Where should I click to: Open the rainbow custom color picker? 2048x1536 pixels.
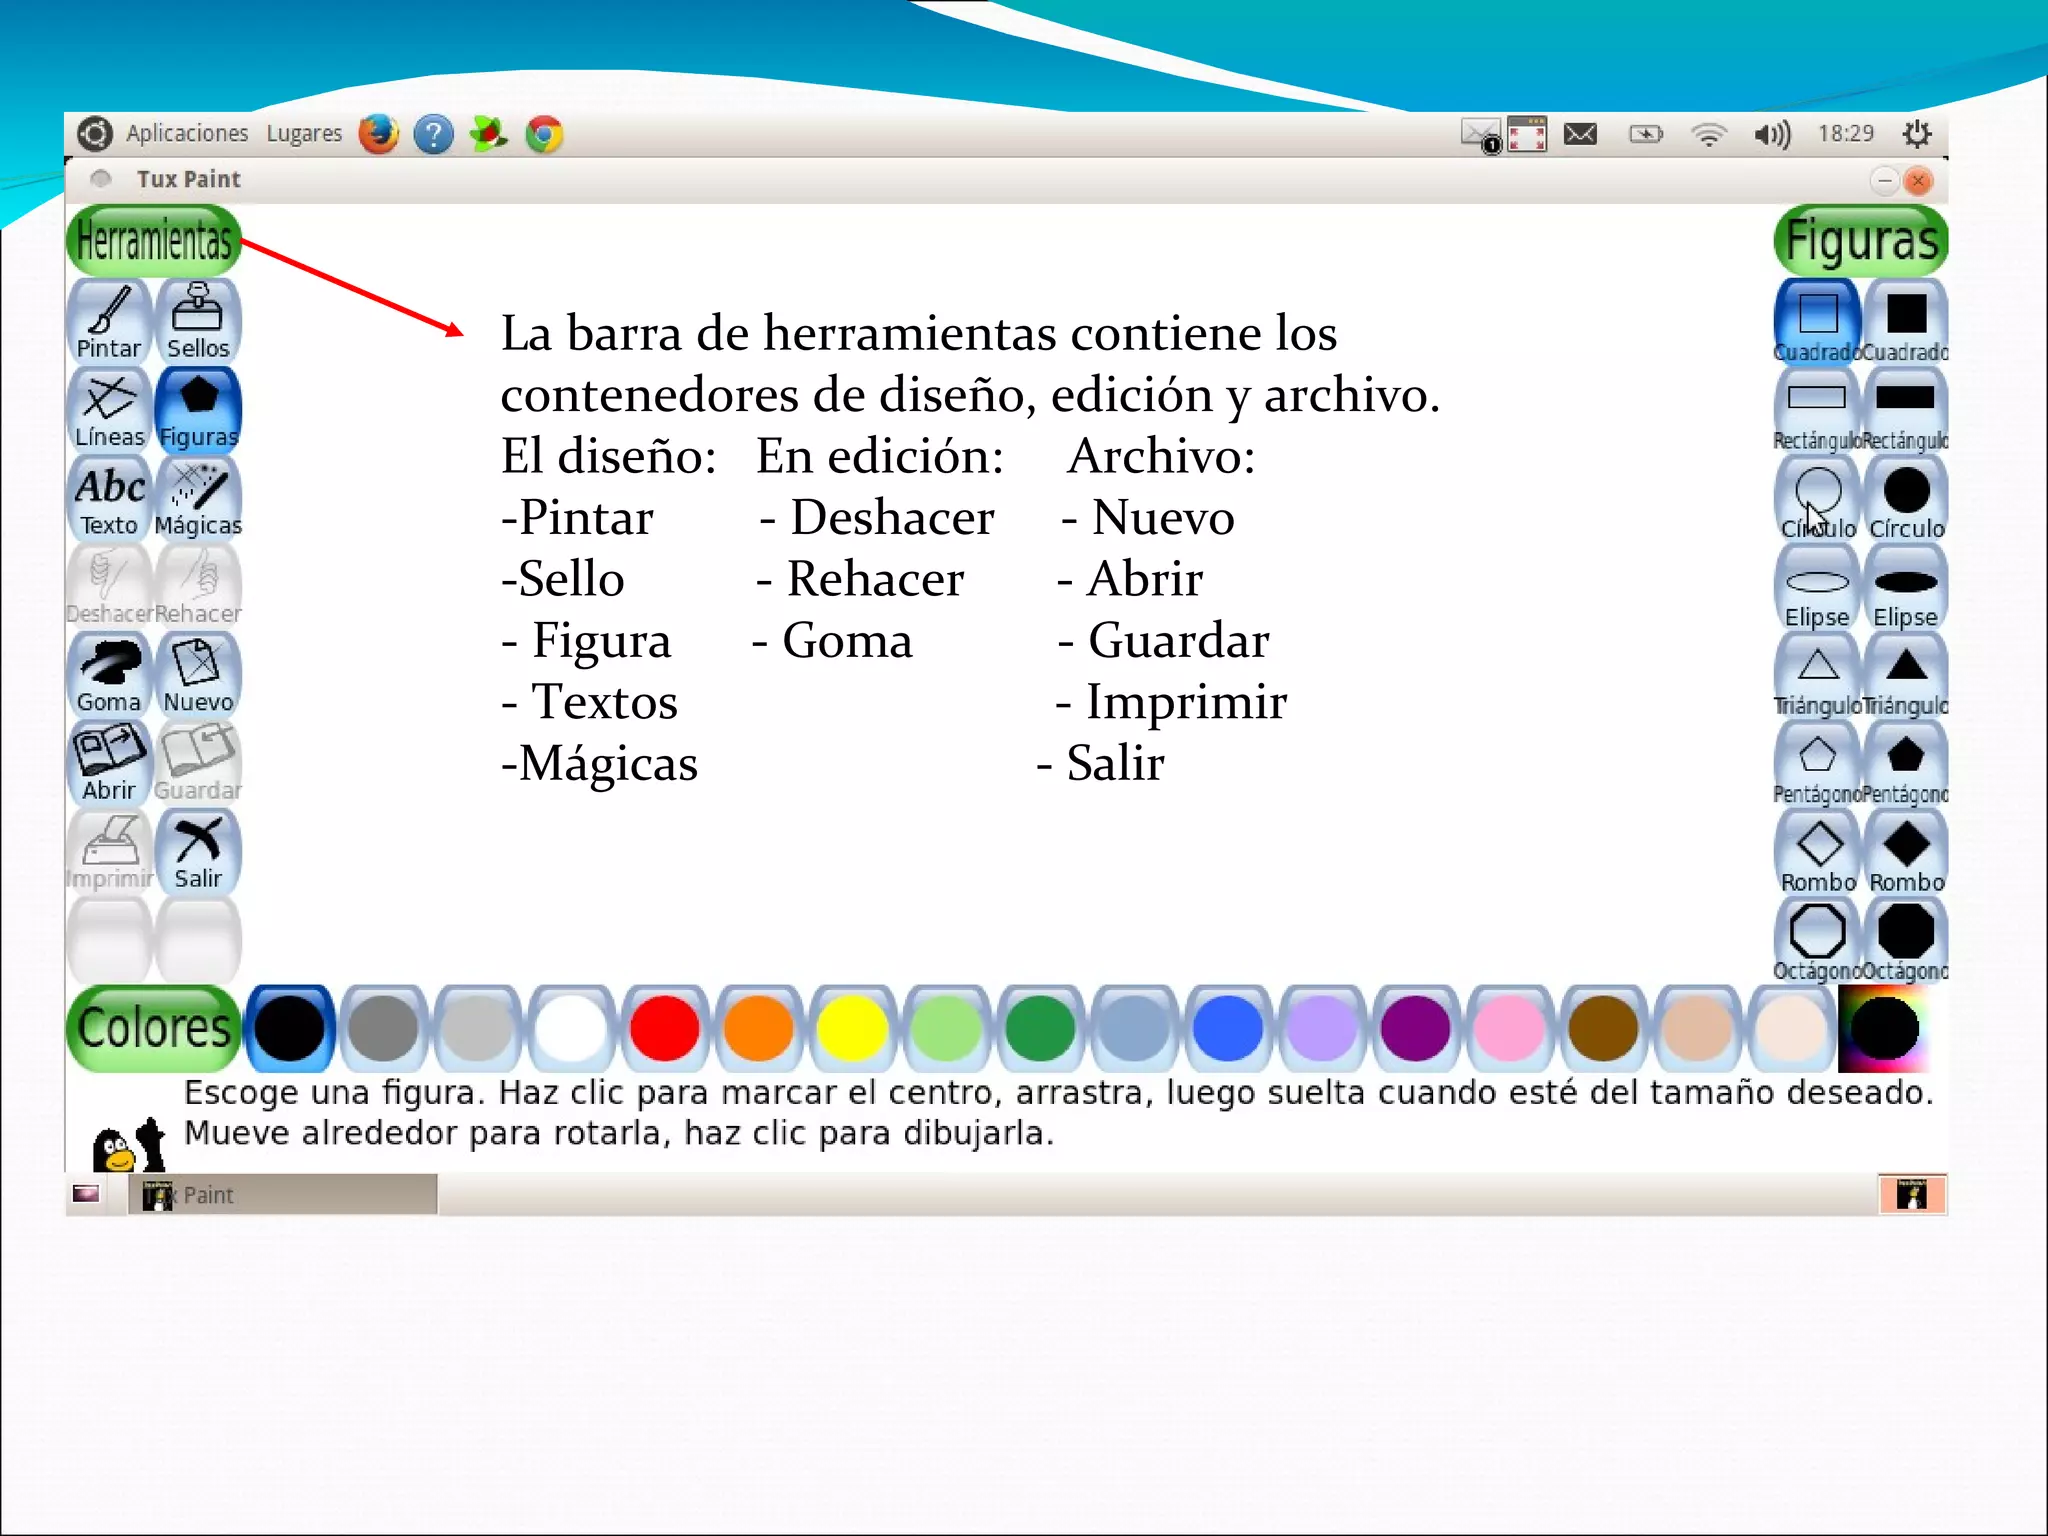(1884, 1028)
